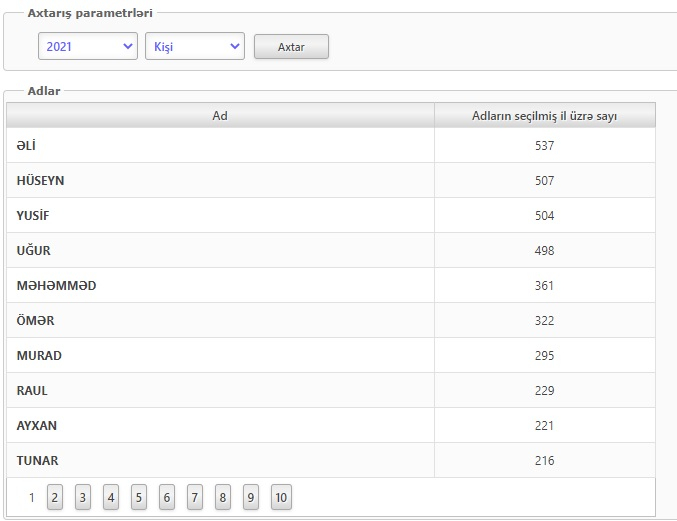The height and width of the screenshot is (521, 677).
Task: Go to results page 5
Action: (x=139, y=497)
